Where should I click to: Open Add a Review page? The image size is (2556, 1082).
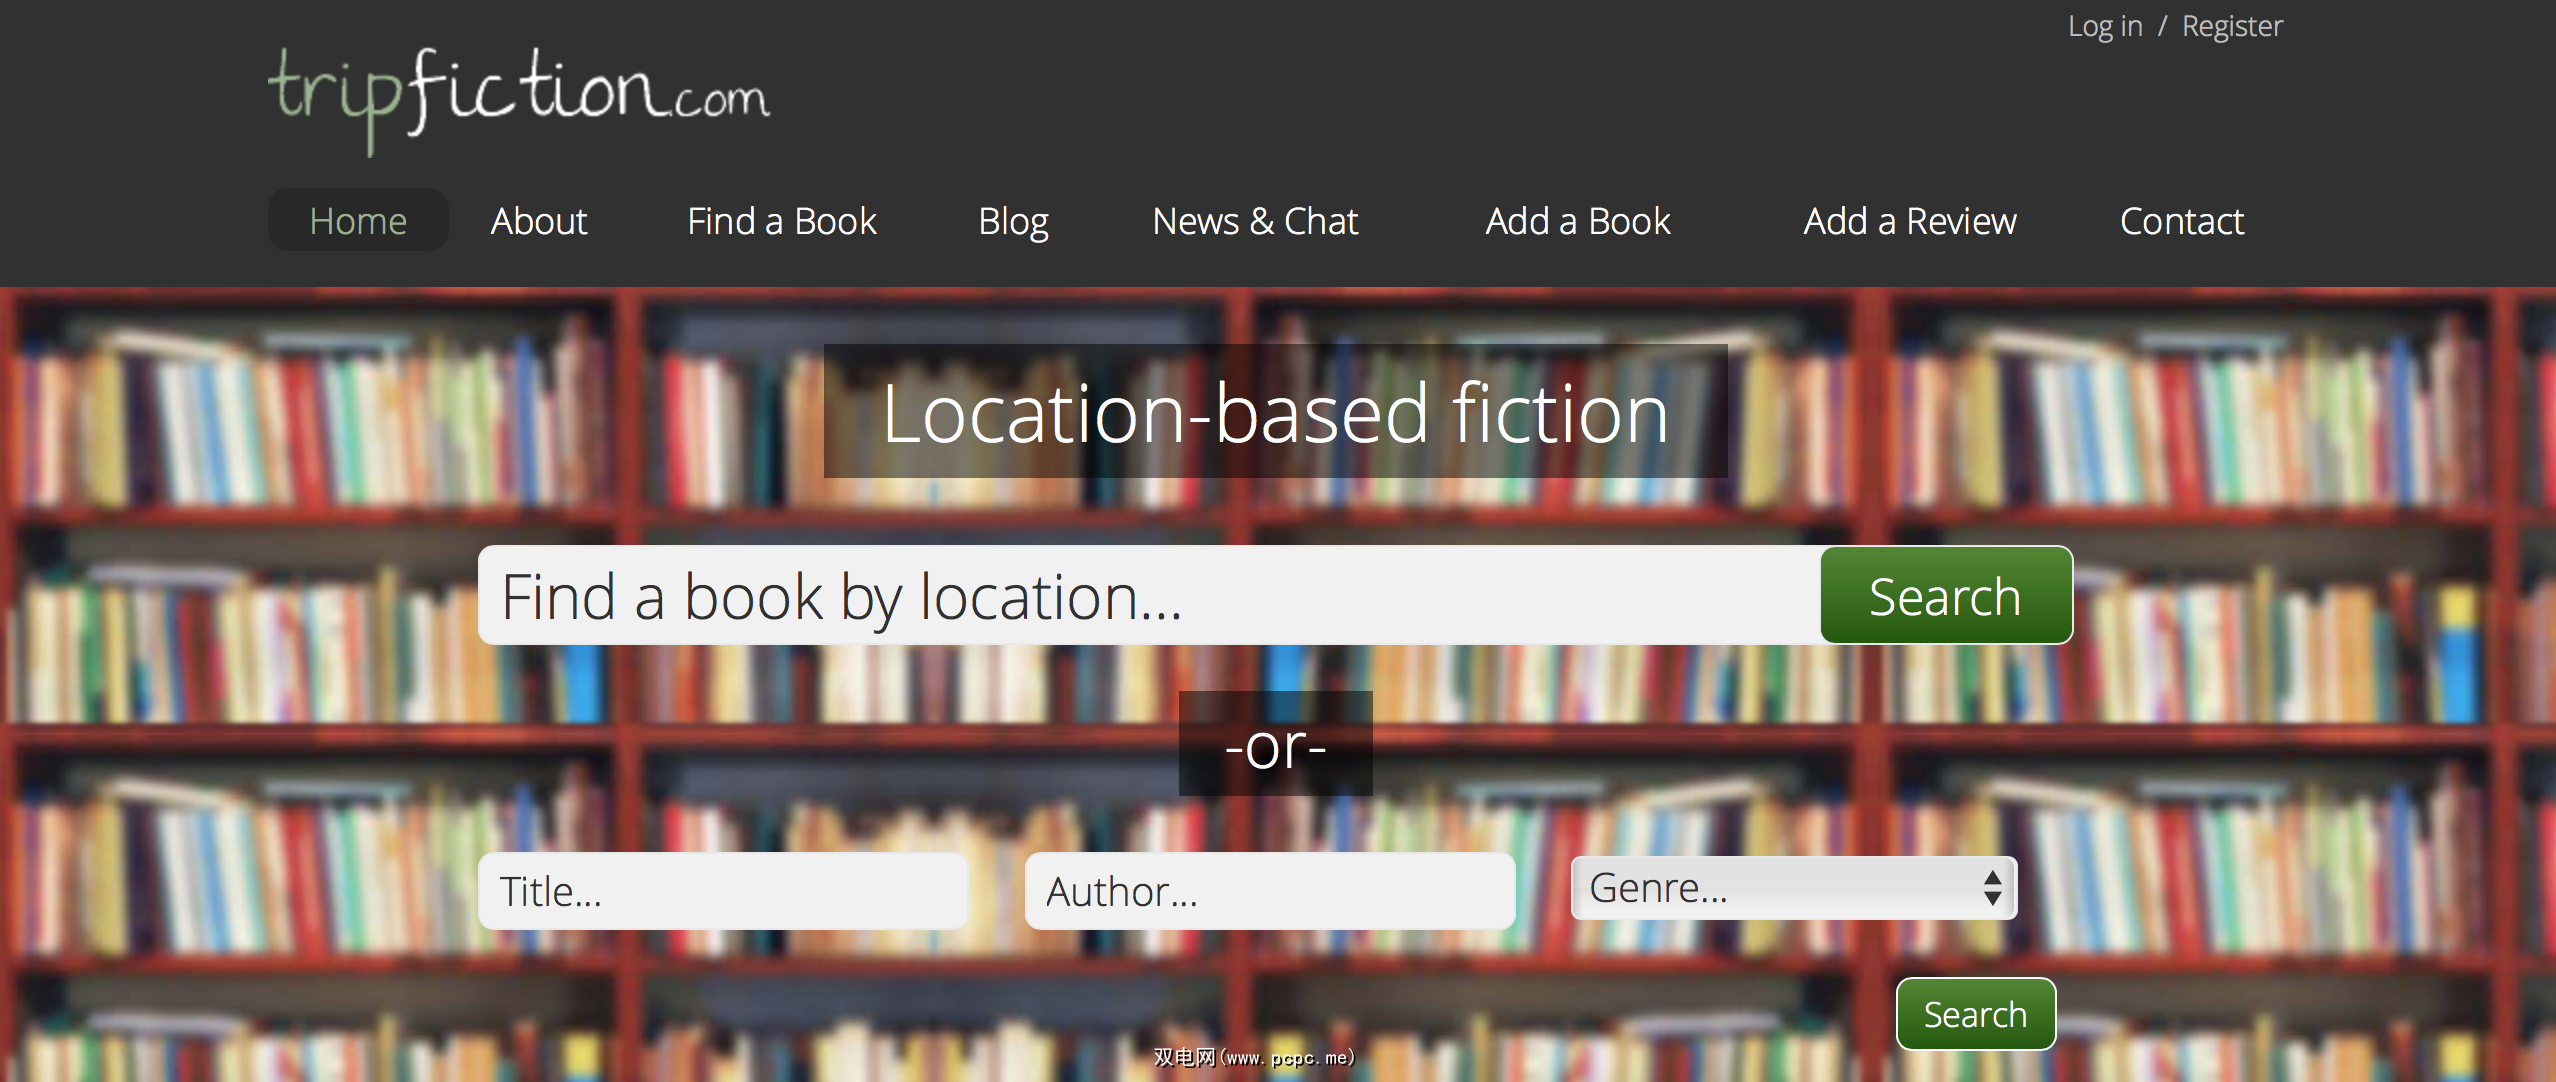click(x=1909, y=220)
